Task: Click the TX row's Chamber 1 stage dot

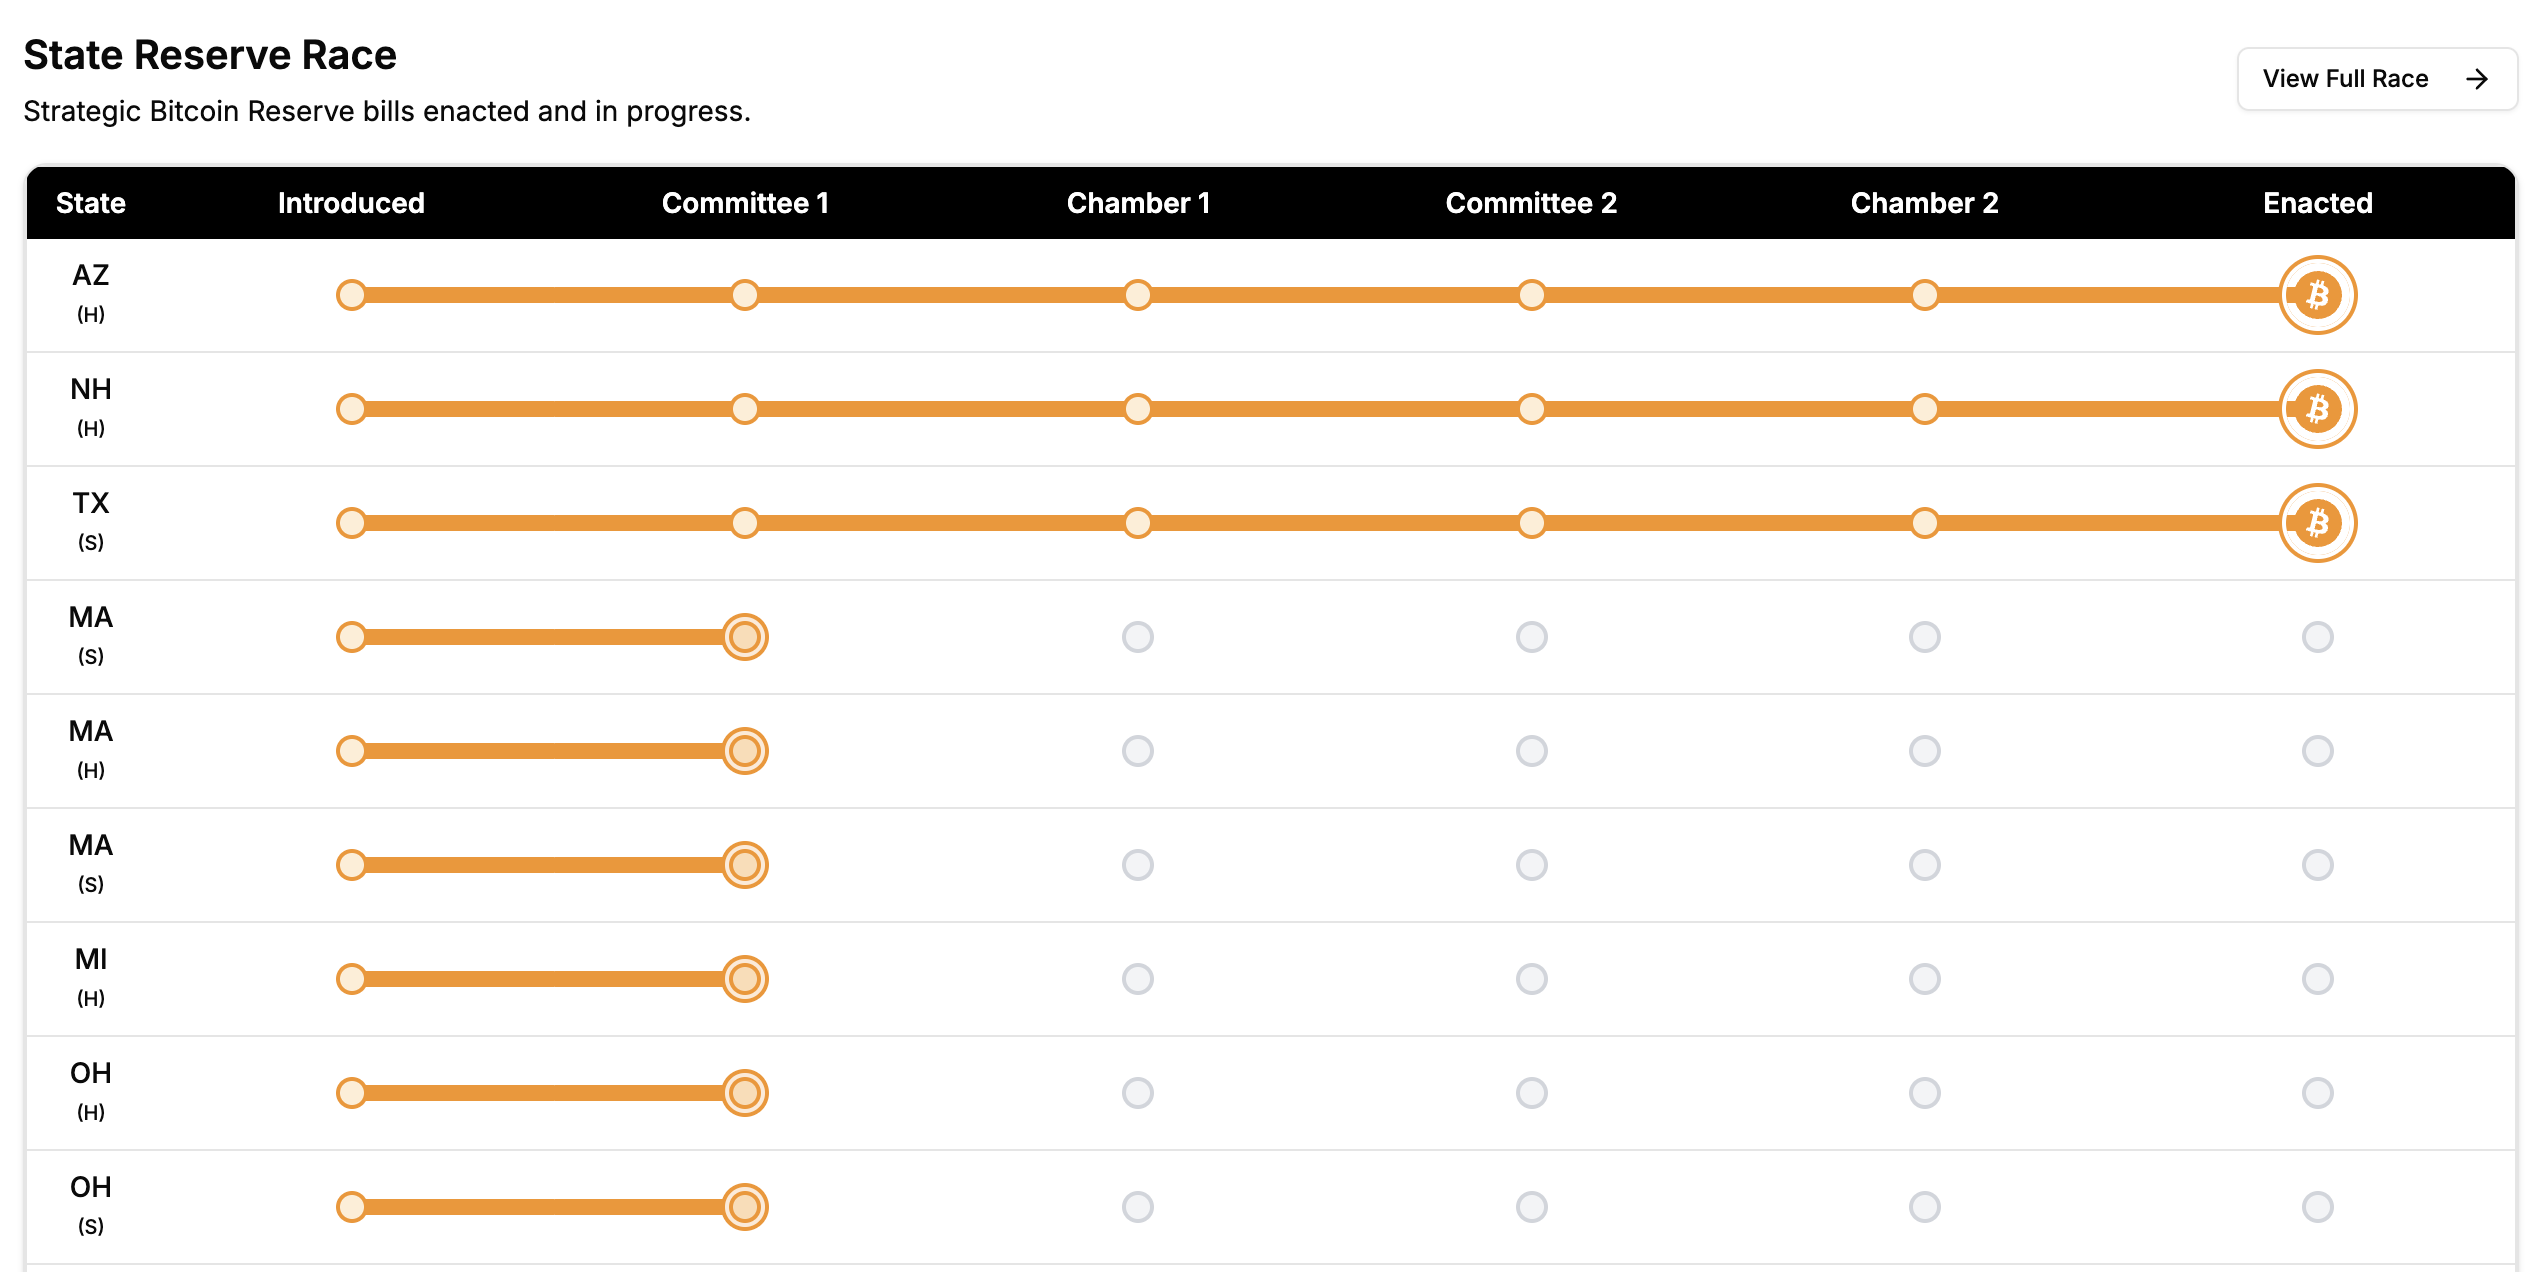Action: pyautogui.click(x=1137, y=523)
